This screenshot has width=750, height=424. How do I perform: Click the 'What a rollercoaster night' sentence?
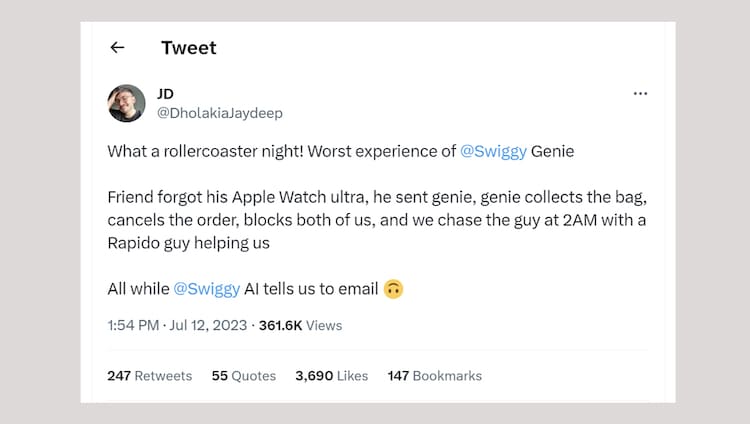click(280, 151)
